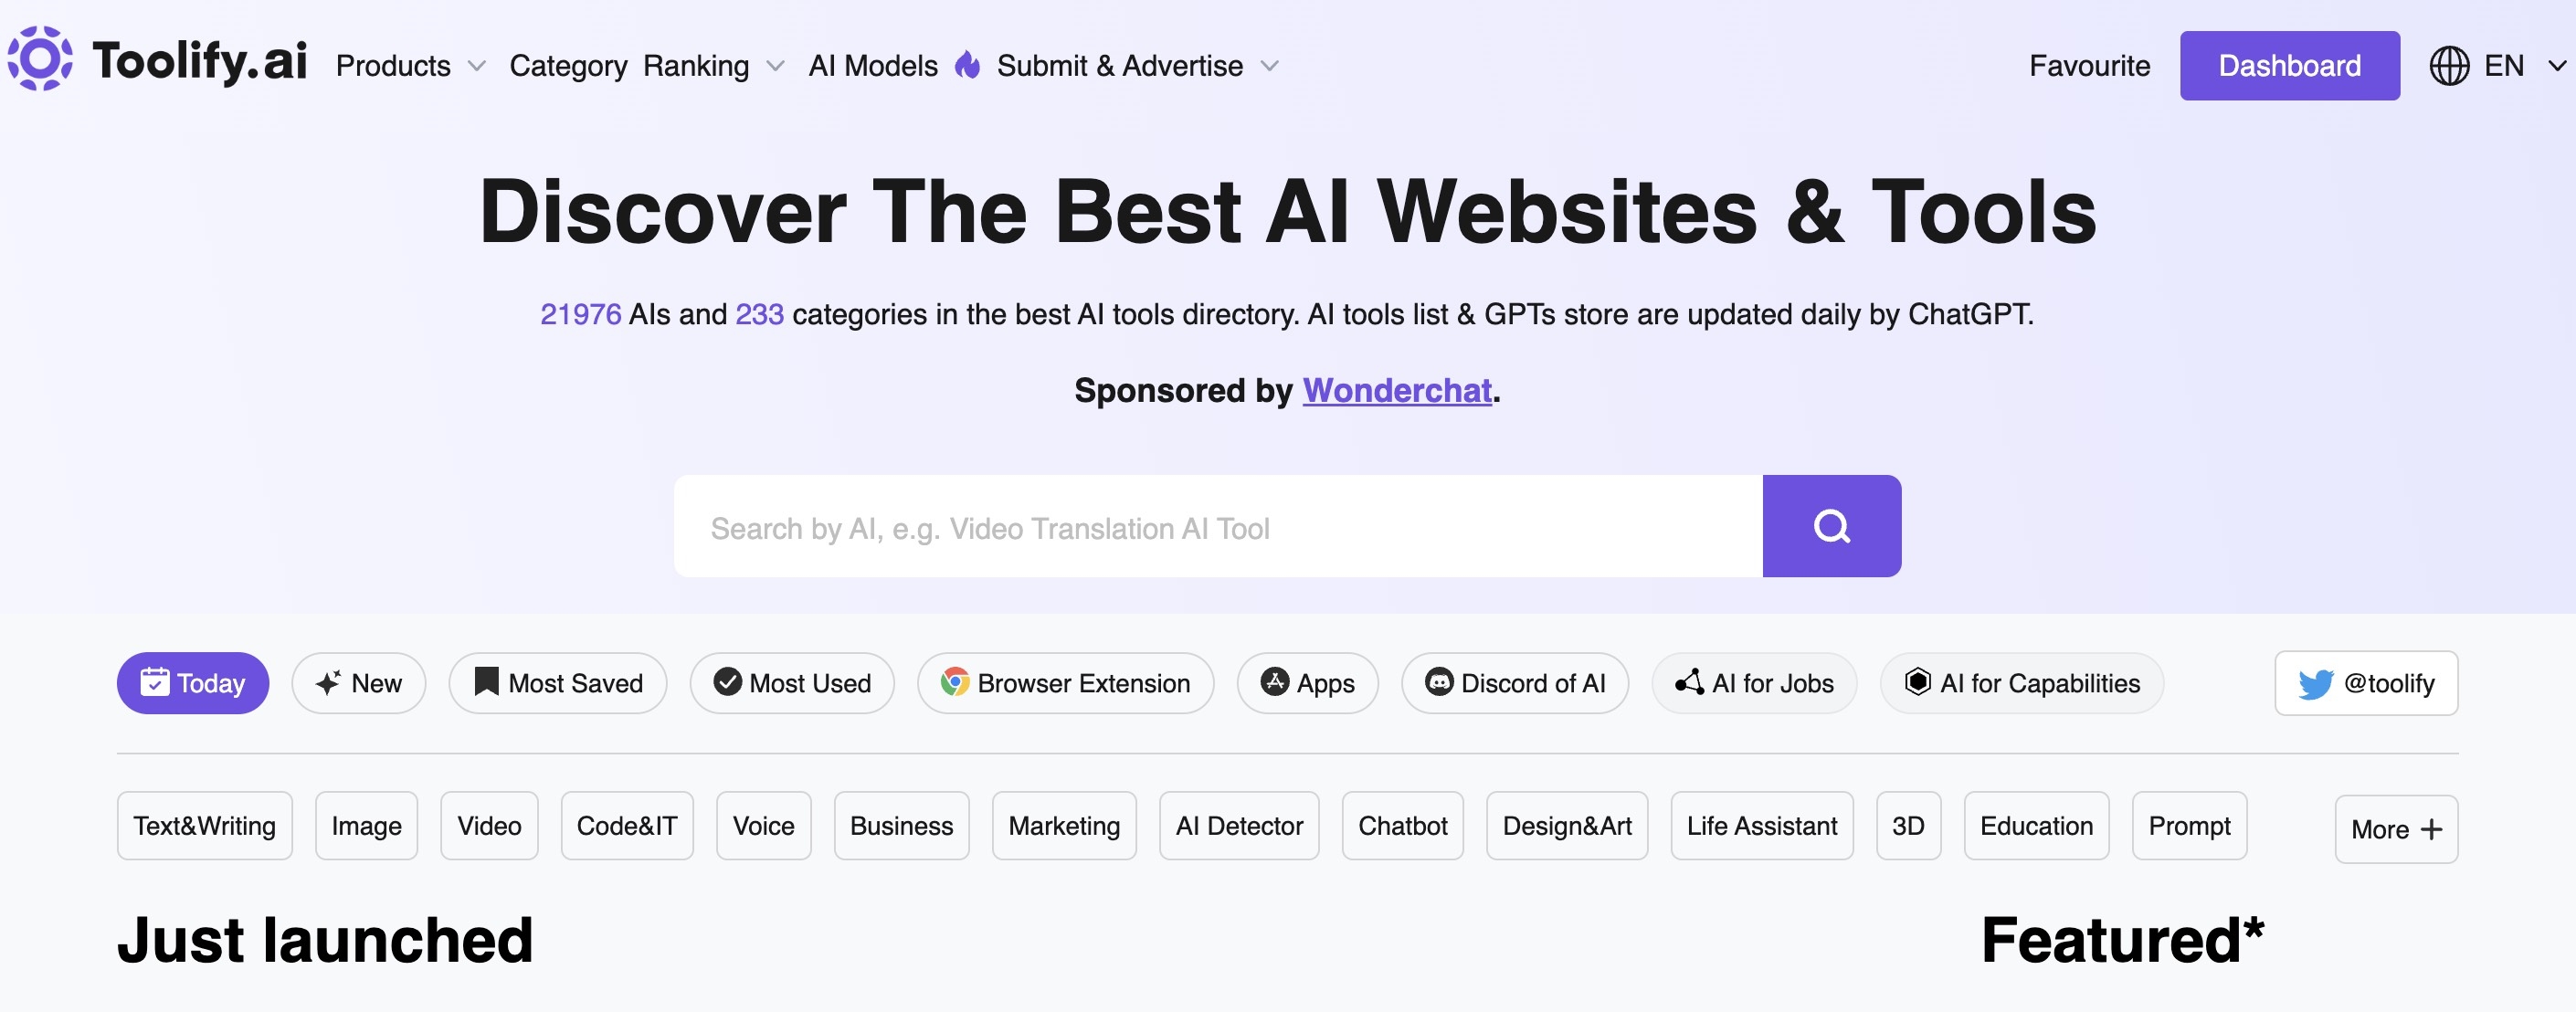This screenshot has height=1012, width=2576.
Task: Click the magnifier search button
Action: tap(1831, 526)
